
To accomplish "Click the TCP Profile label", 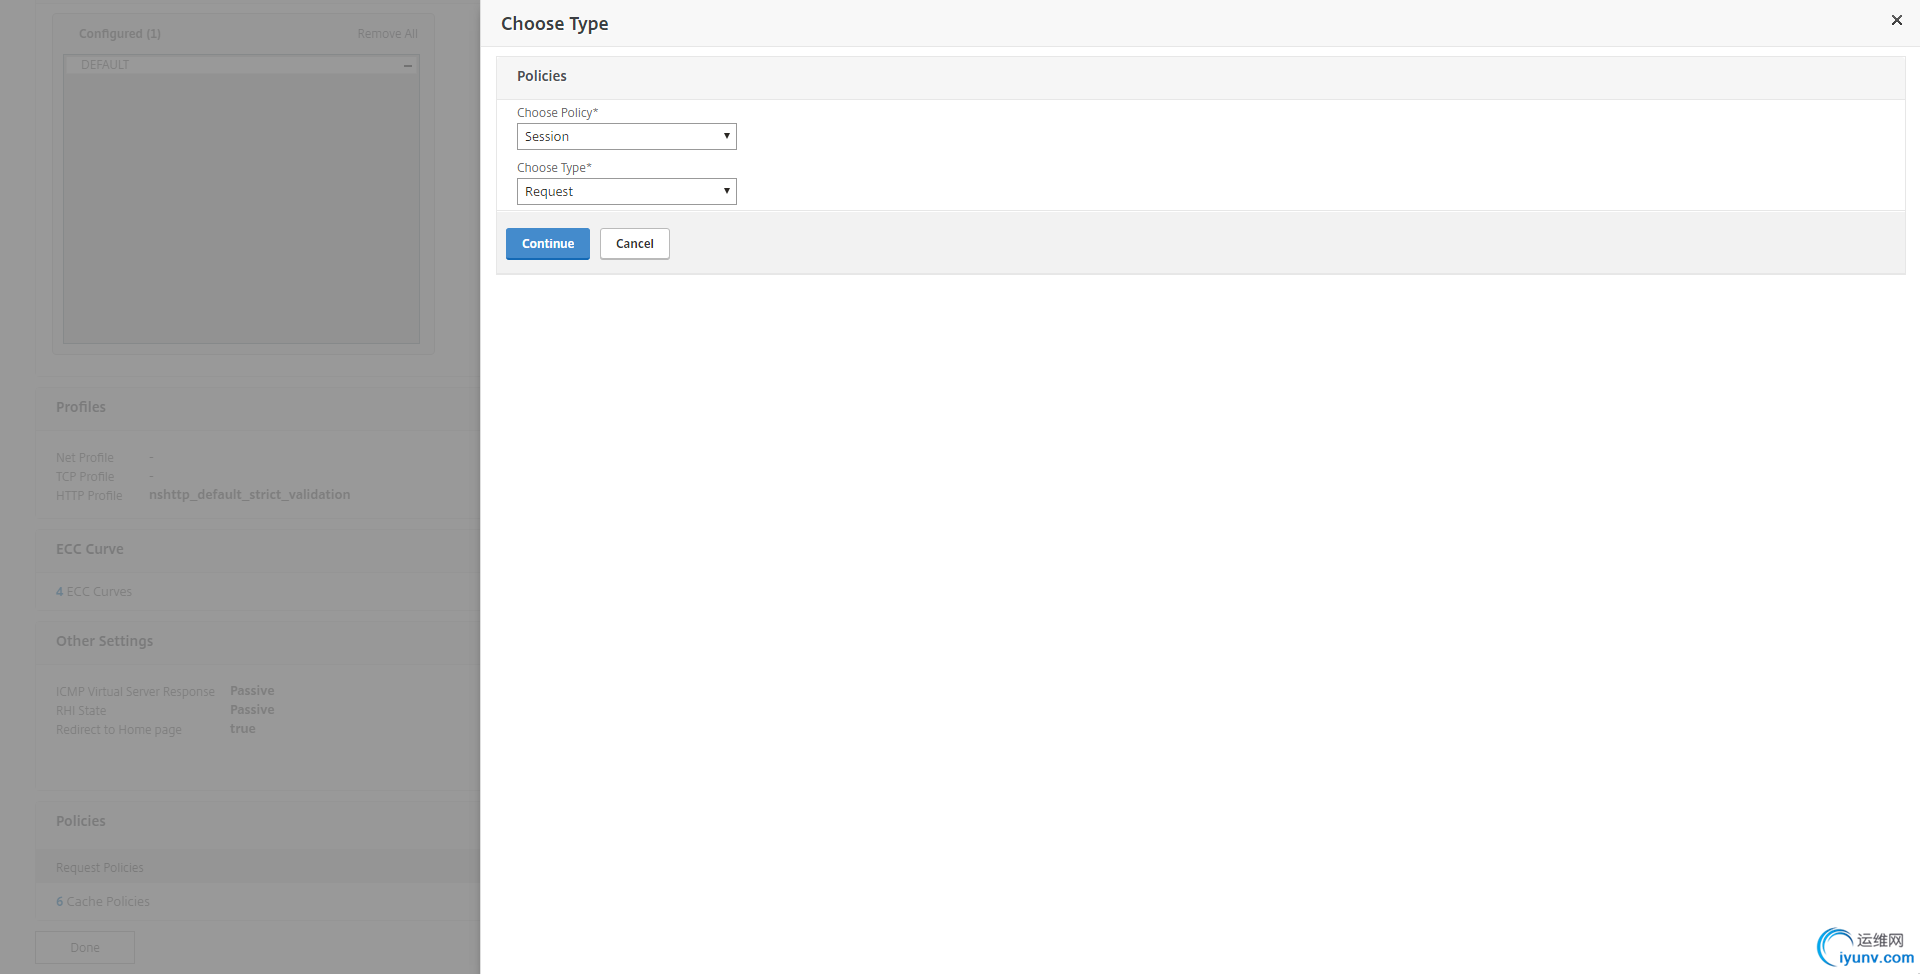I will (85, 477).
